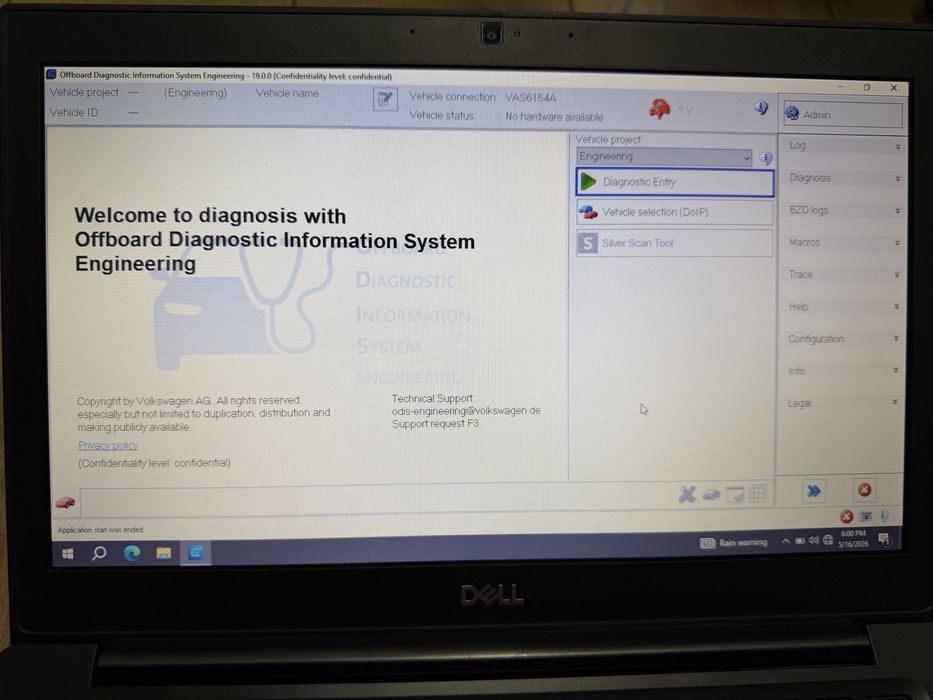The image size is (933, 700).
Task: Click red X cancel button beside double-arrow
Action: point(864,490)
